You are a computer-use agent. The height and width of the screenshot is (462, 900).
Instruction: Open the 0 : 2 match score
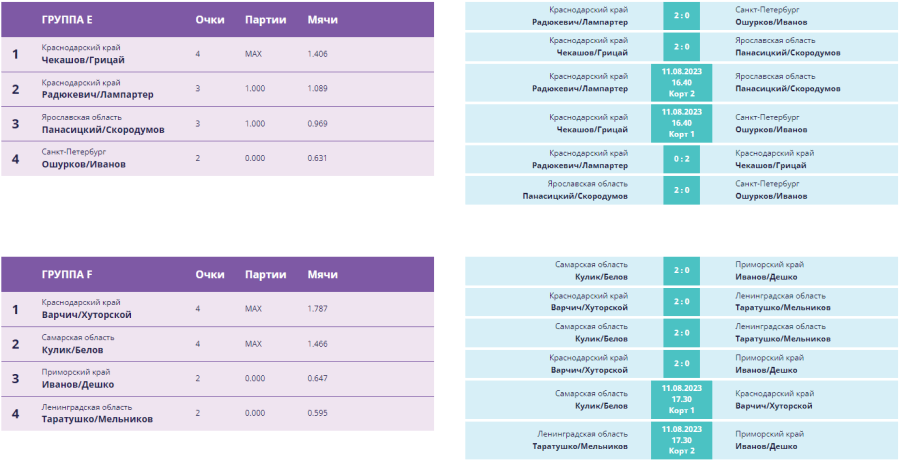tap(682, 159)
